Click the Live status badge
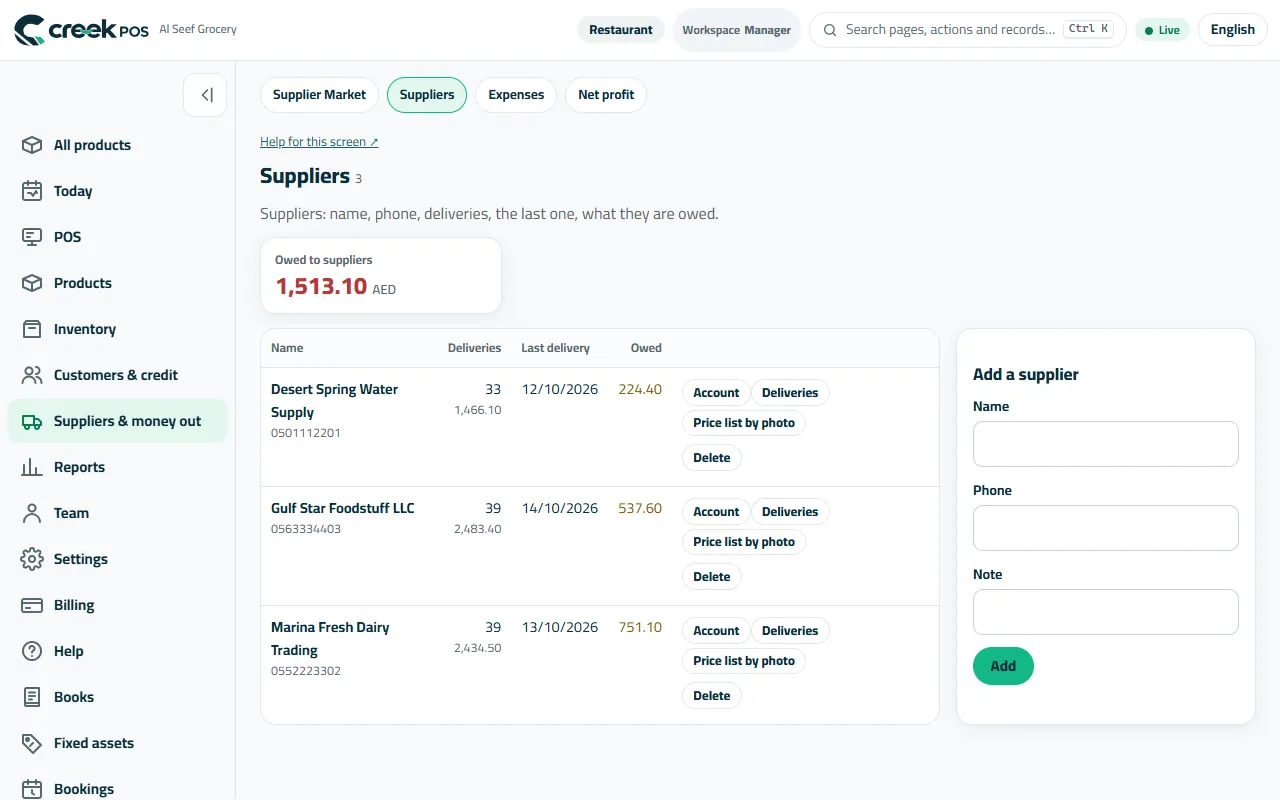Image resolution: width=1280 pixels, height=800 pixels. pyautogui.click(x=1162, y=30)
